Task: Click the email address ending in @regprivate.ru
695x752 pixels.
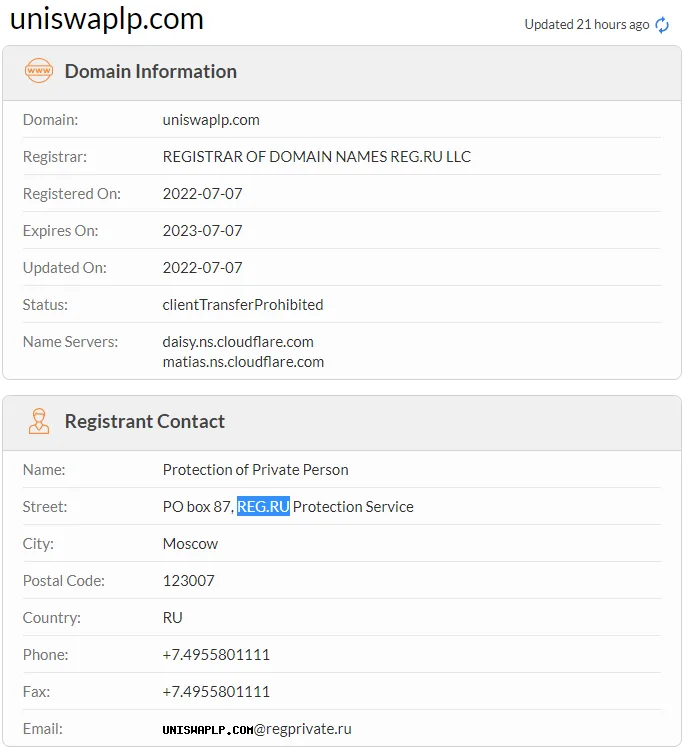Action: pos(257,729)
